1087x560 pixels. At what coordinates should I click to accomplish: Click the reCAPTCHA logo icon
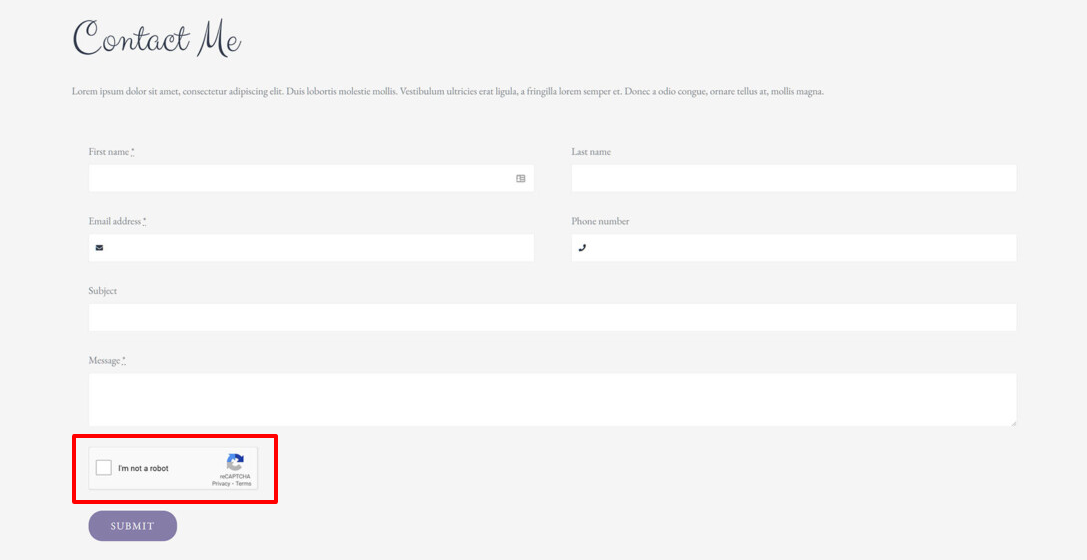click(x=236, y=463)
